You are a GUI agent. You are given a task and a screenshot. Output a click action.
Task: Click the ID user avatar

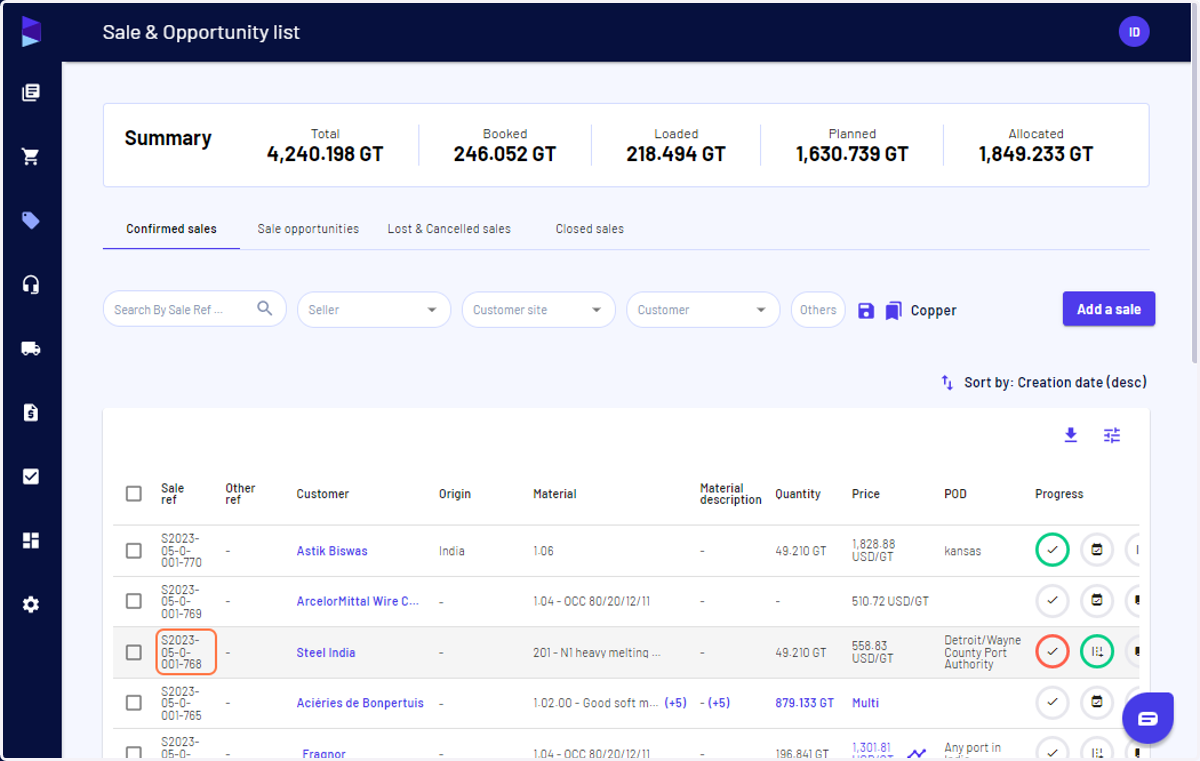click(1134, 32)
